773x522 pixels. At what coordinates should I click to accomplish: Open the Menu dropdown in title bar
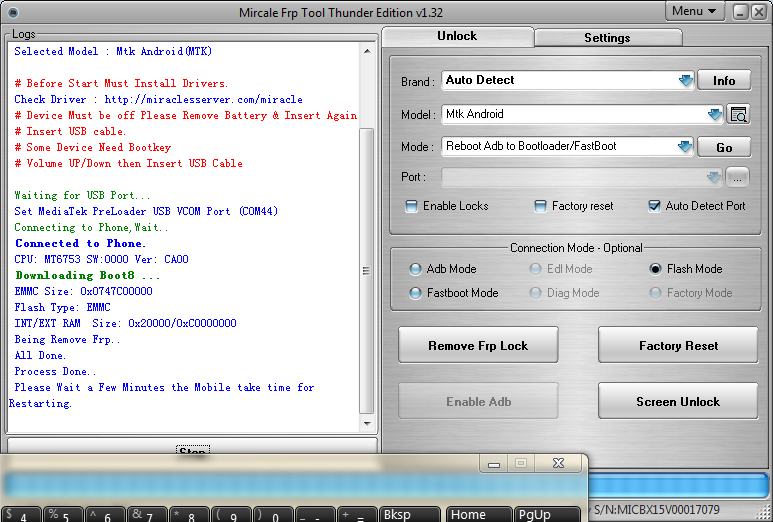[x=694, y=11]
